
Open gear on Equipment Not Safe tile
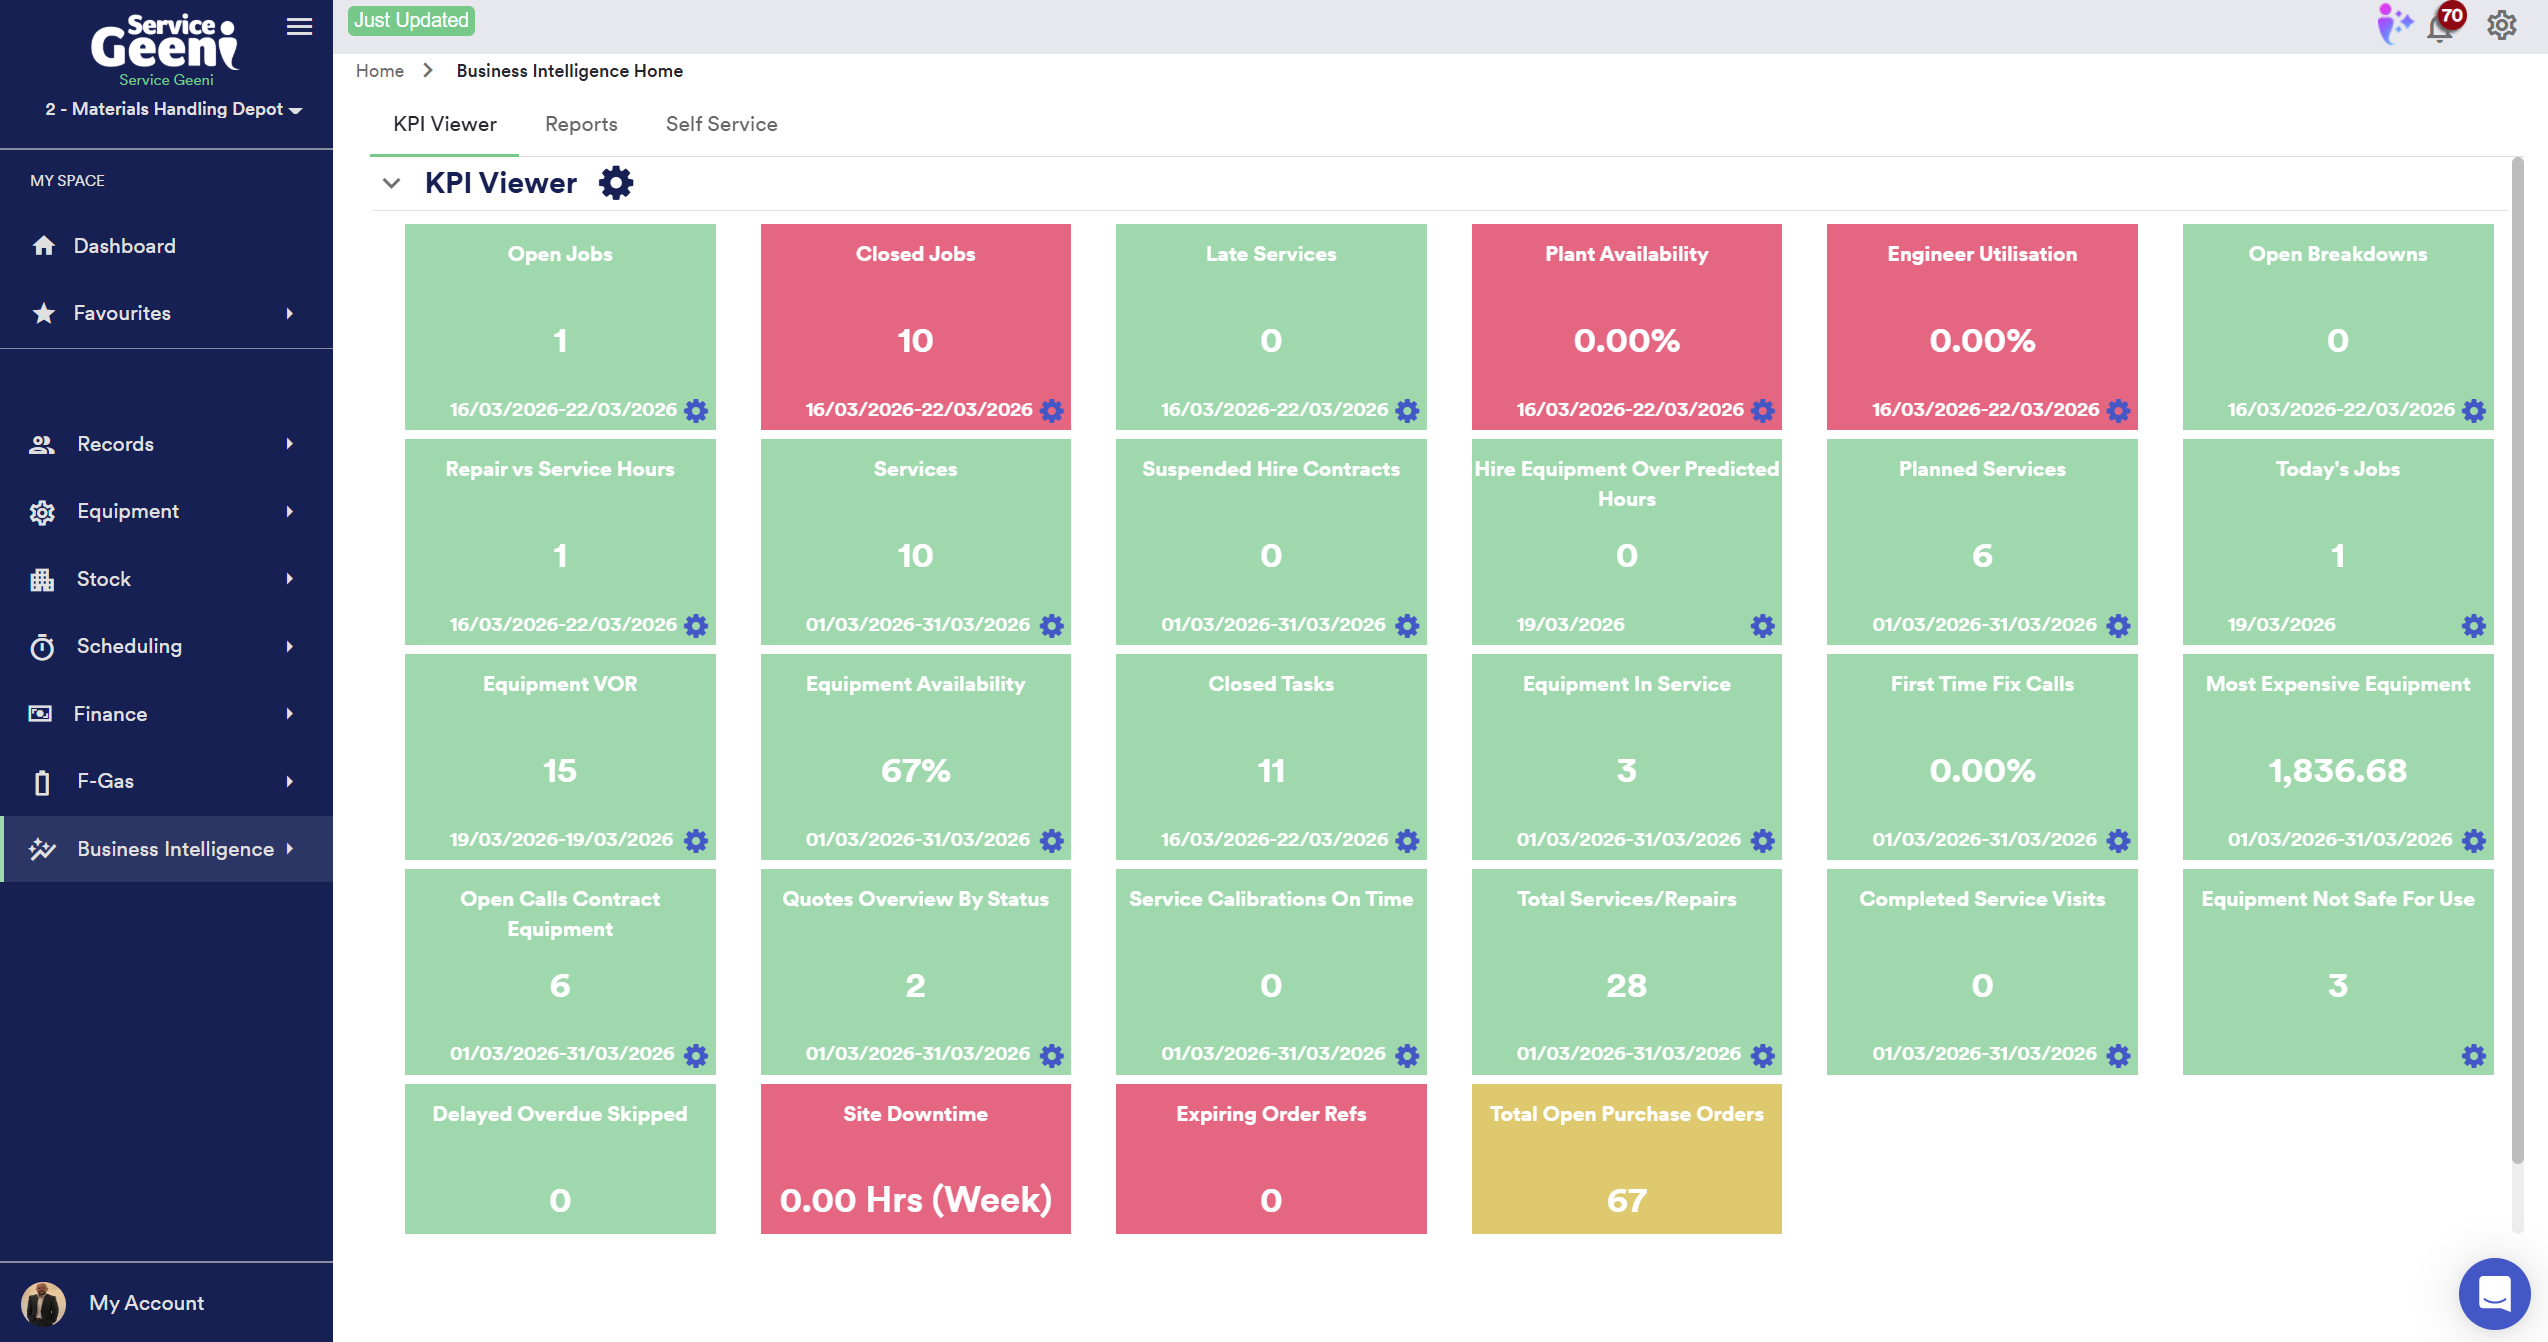tap(2474, 1056)
